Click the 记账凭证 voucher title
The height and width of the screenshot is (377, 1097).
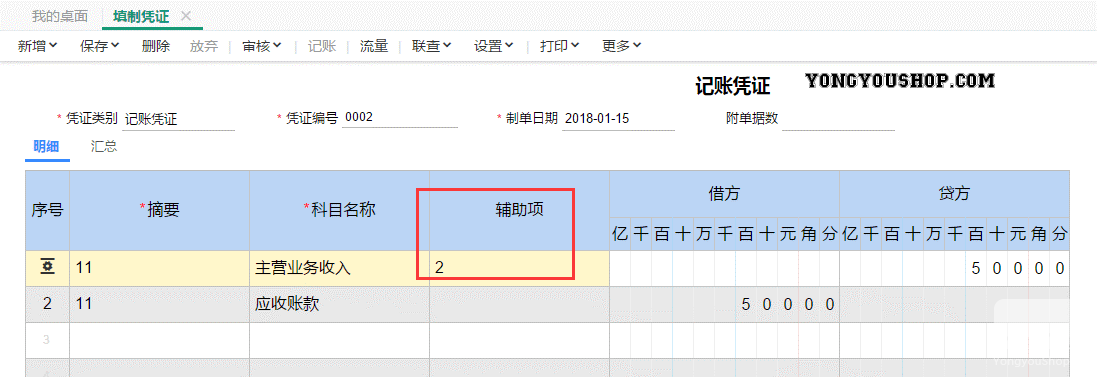click(x=732, y=86)
